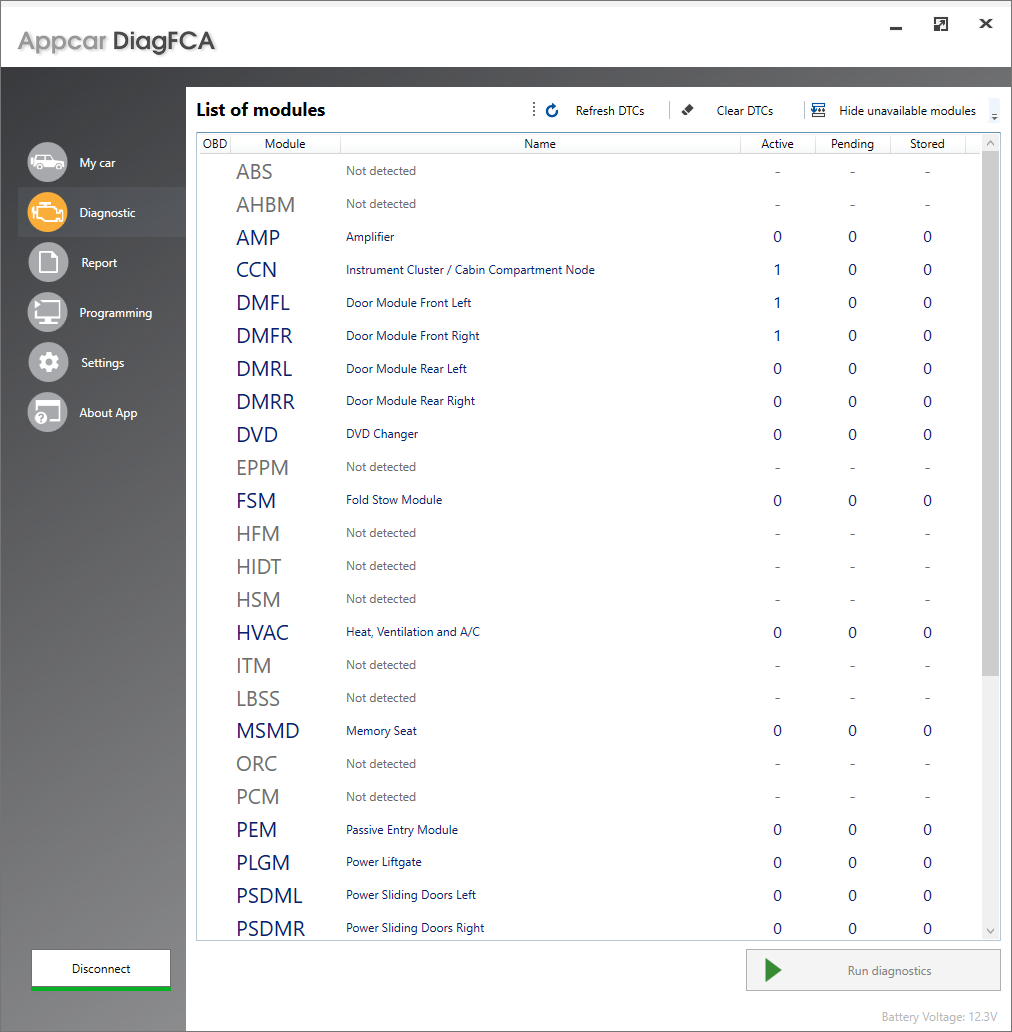Viewport: 1012px width, 1032px height.
Task: Start Run diagnostics
Action: tap(872, 970)
